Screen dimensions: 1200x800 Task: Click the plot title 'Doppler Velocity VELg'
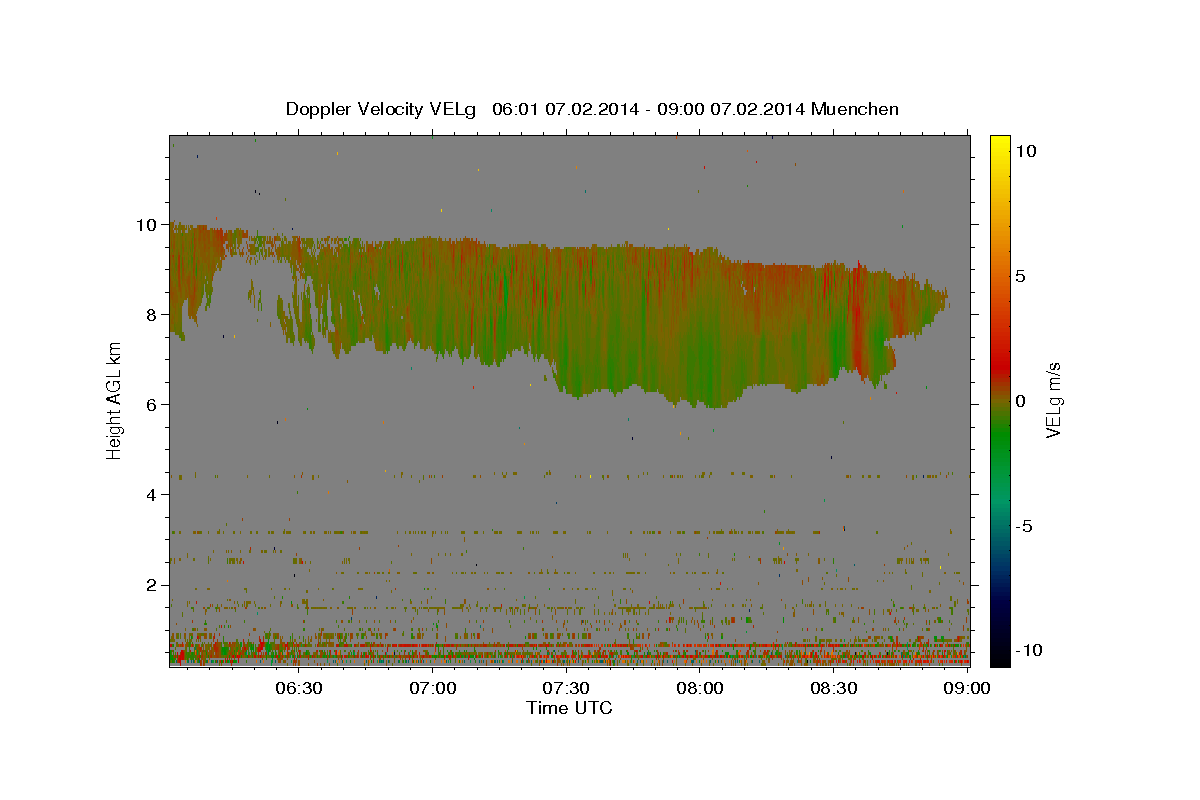click(x=379, y=109)
